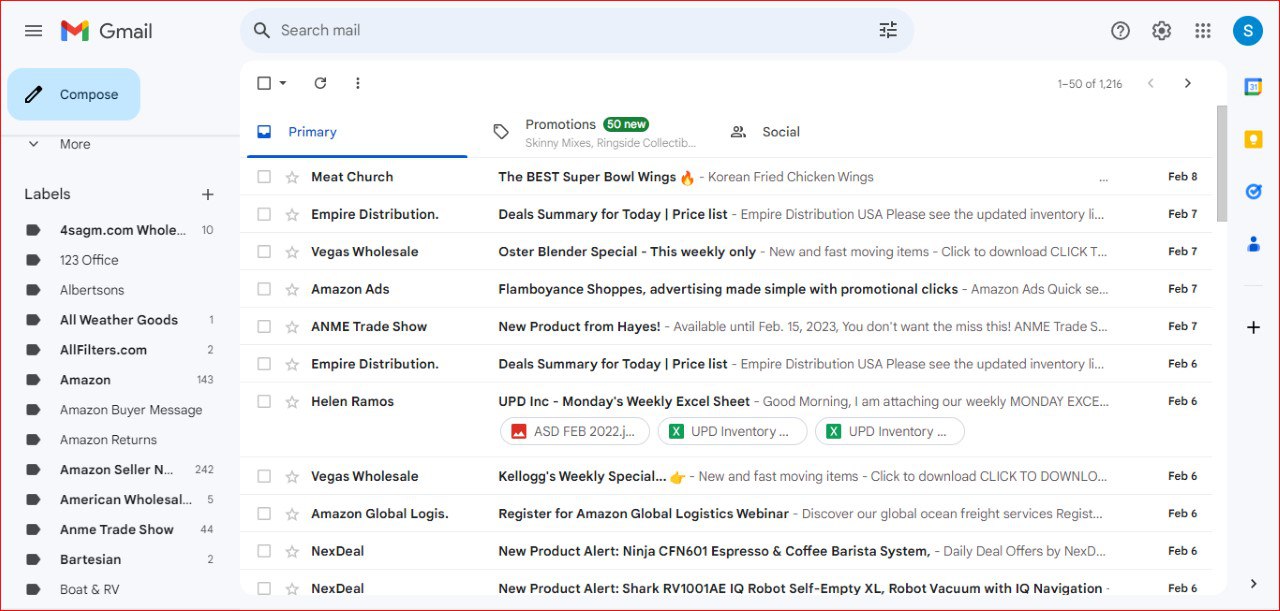Screen dimensions: 1280x611
Task: Click the search magnifier icon
Action: point(262,30)
